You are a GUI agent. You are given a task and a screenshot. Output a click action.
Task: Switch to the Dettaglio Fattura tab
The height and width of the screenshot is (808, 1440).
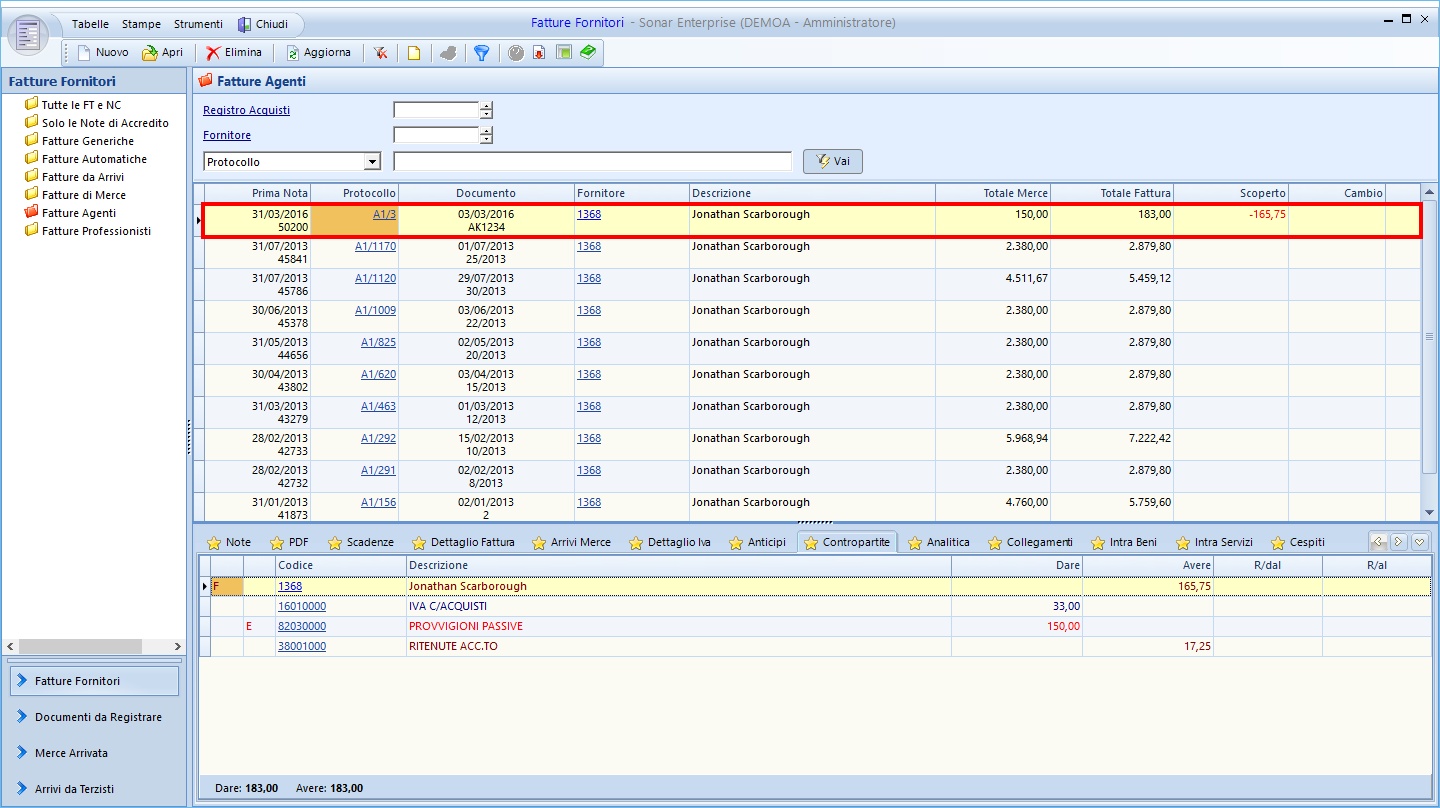click(x=463, y=542)
